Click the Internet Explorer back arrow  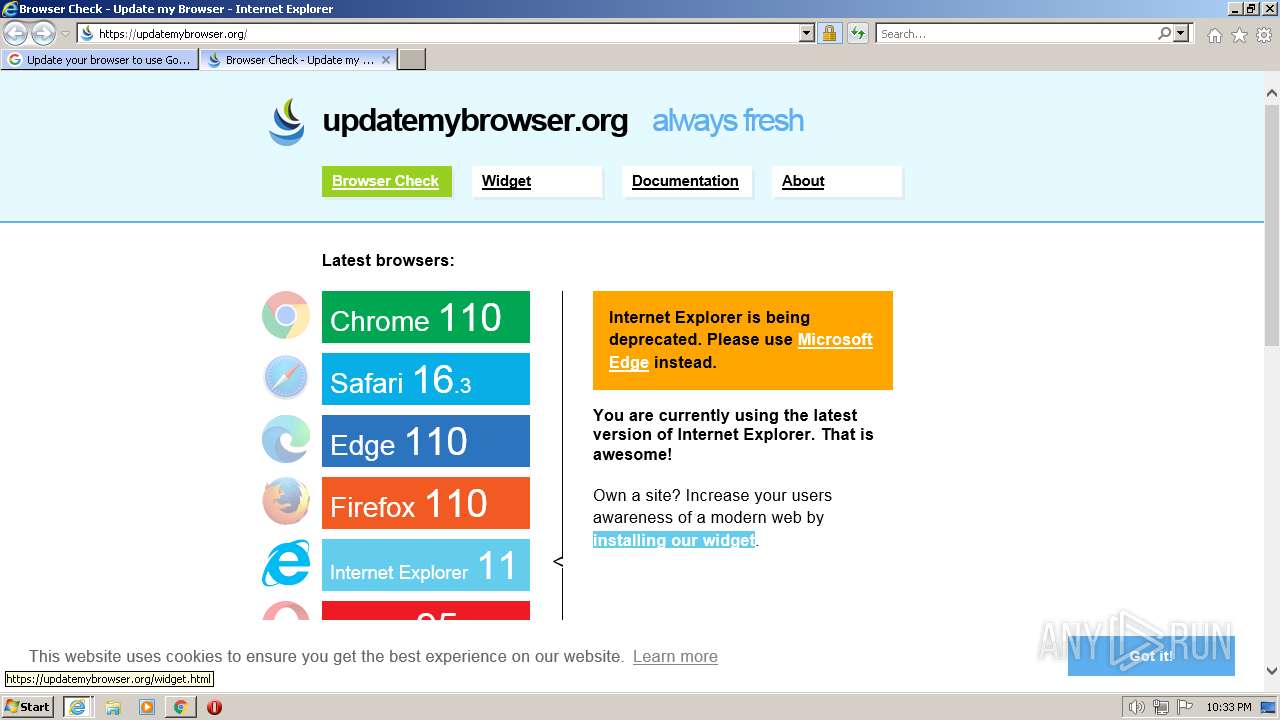coord(16,33)
